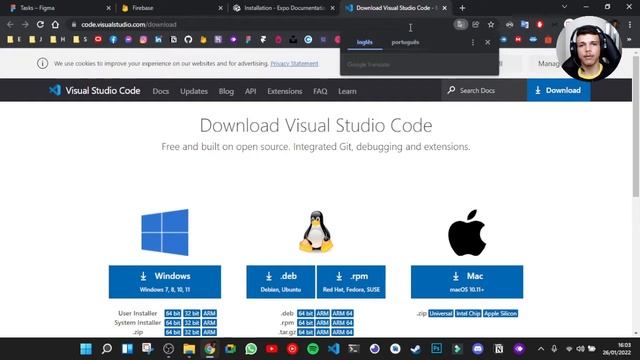Show hidden system tray icons chevron
640x360 pixels.
click(x=541, y=349)
